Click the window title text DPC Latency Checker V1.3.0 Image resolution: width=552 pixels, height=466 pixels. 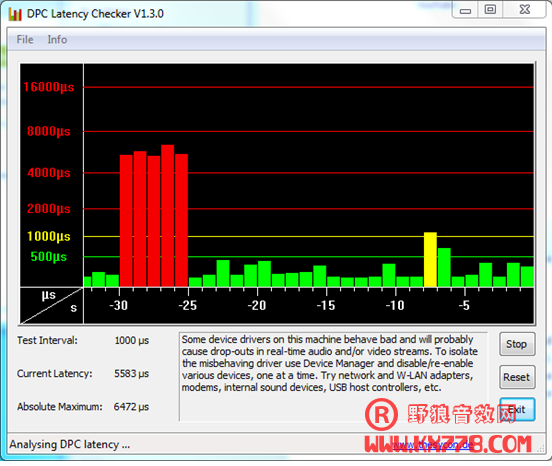[95, 14]
